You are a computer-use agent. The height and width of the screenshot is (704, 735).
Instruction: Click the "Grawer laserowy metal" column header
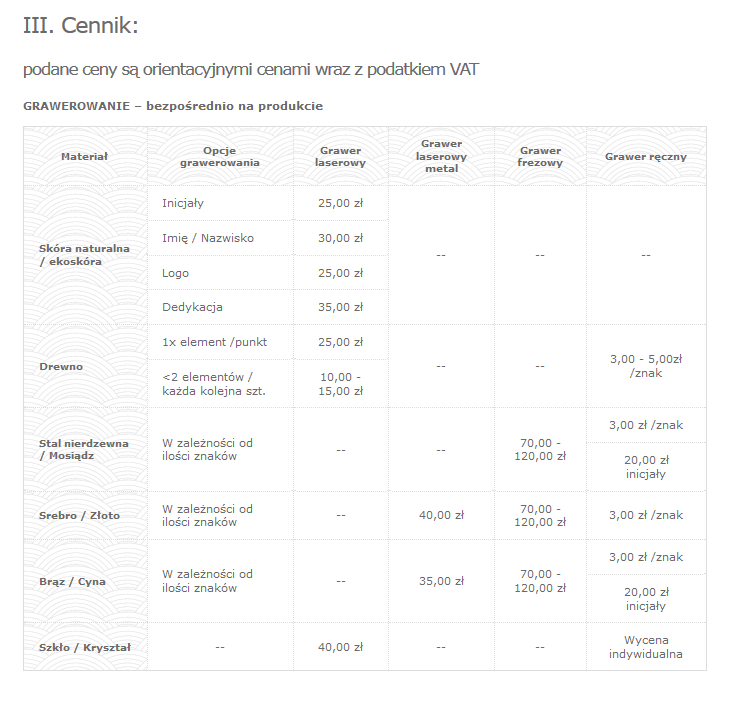point(441,156)
